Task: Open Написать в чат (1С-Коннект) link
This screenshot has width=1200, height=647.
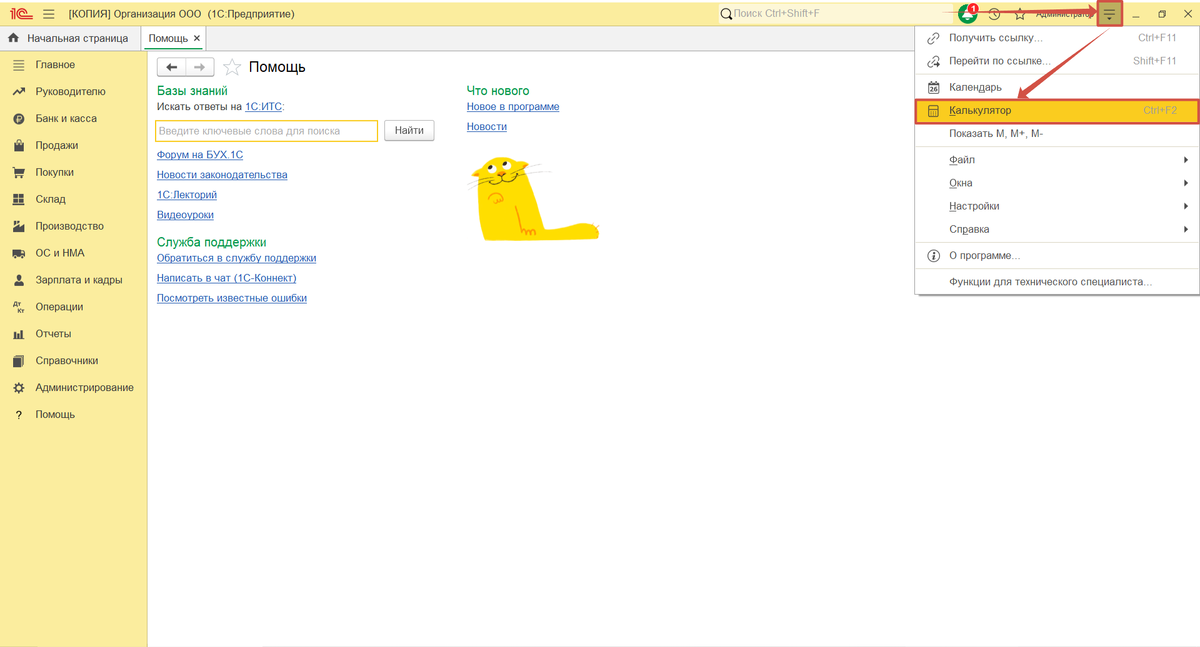Action: coord(227,278)
